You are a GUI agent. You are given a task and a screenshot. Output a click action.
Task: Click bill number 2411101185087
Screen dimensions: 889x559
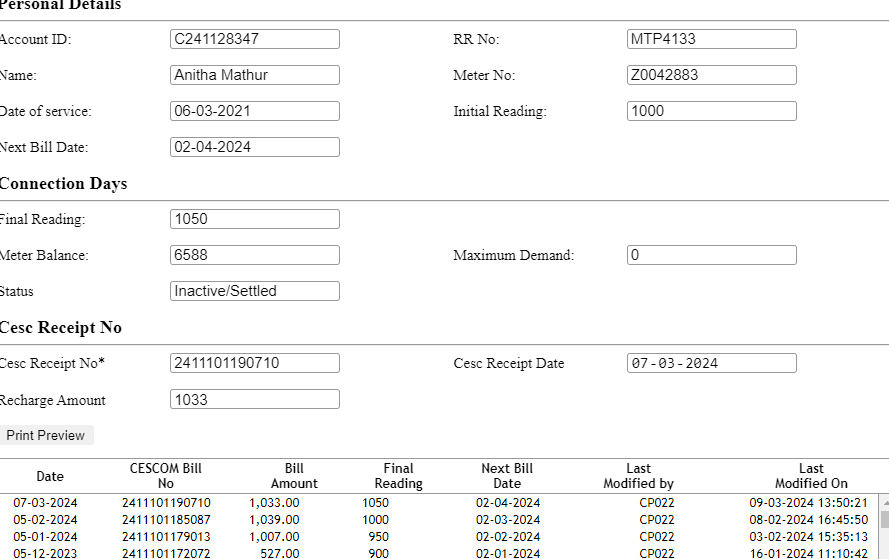[x=166, y=520]
